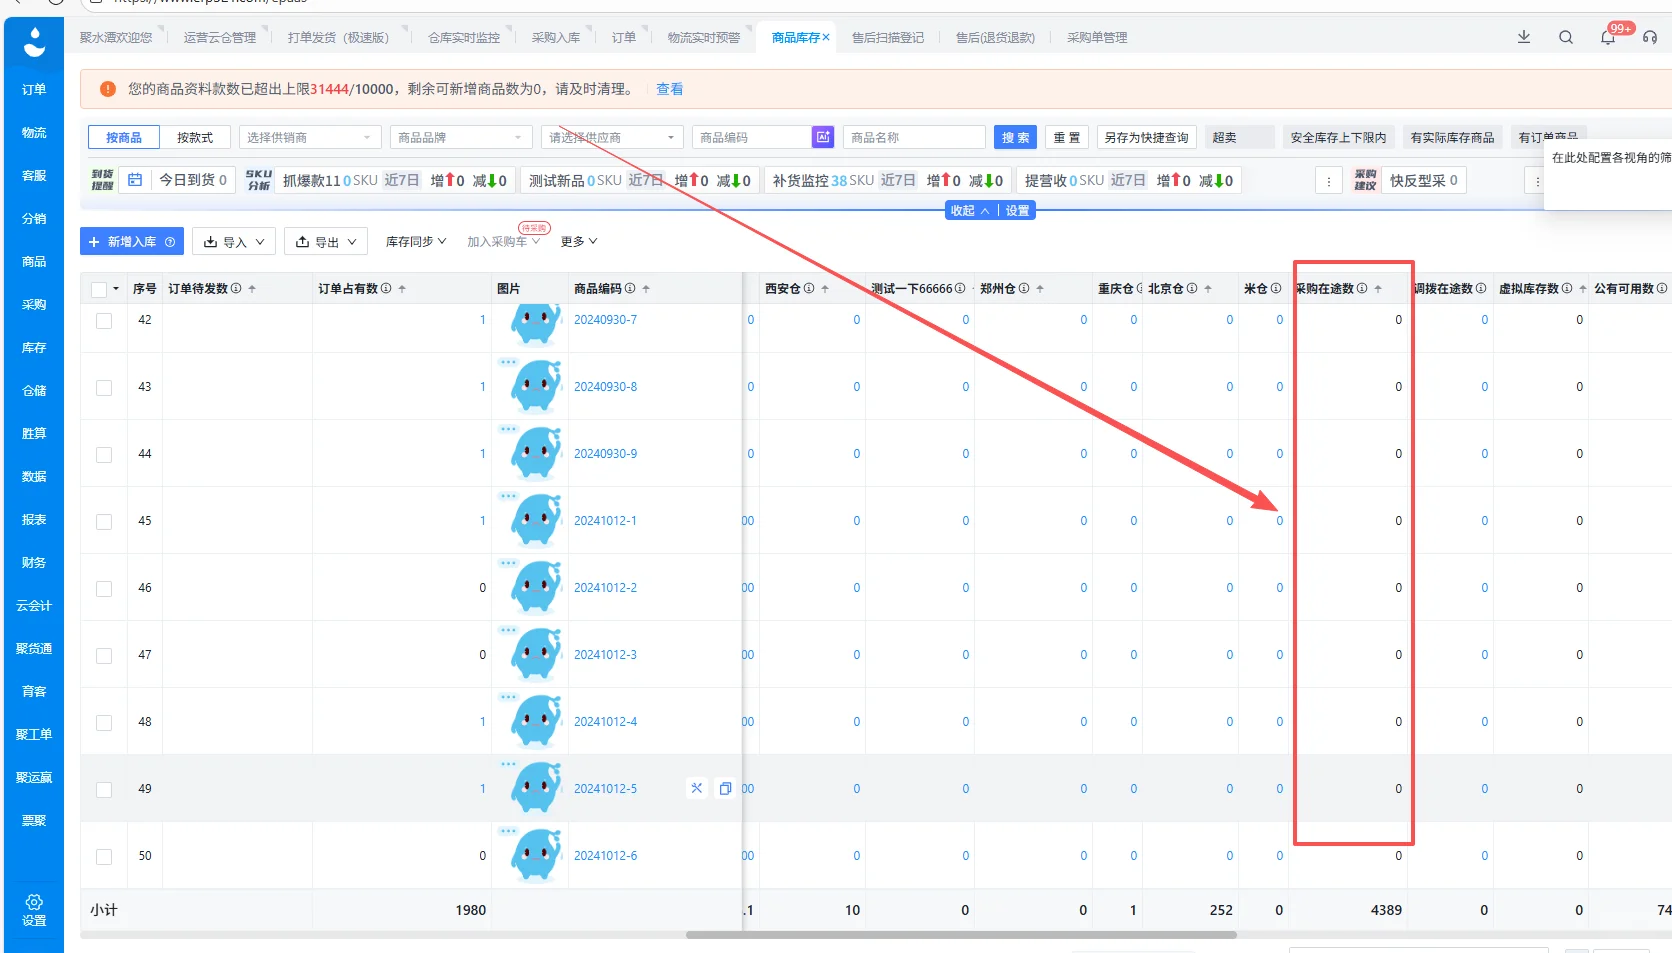Screen dimensions: 1672x953
Task: Tick the checkbox for row 48
Action: (x=104, y=723)
